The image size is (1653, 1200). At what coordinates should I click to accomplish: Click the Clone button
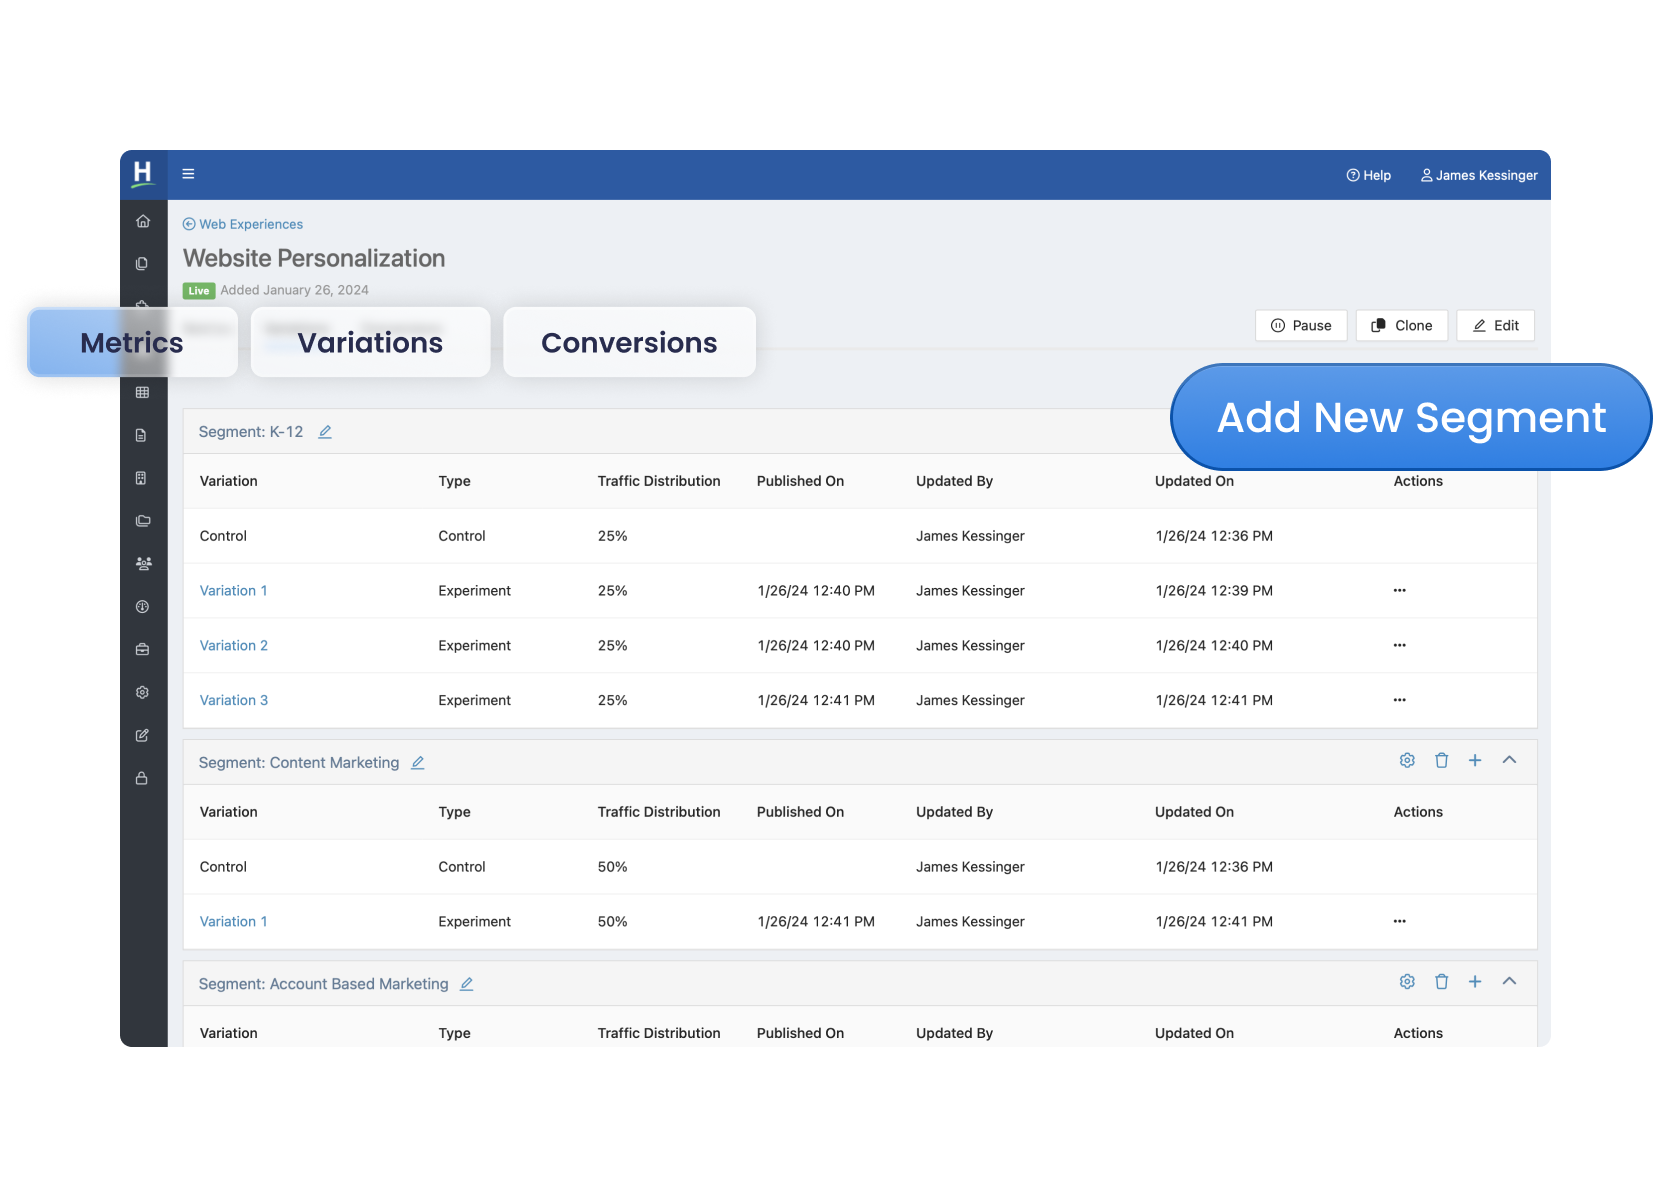click(x=1401, y=326)
